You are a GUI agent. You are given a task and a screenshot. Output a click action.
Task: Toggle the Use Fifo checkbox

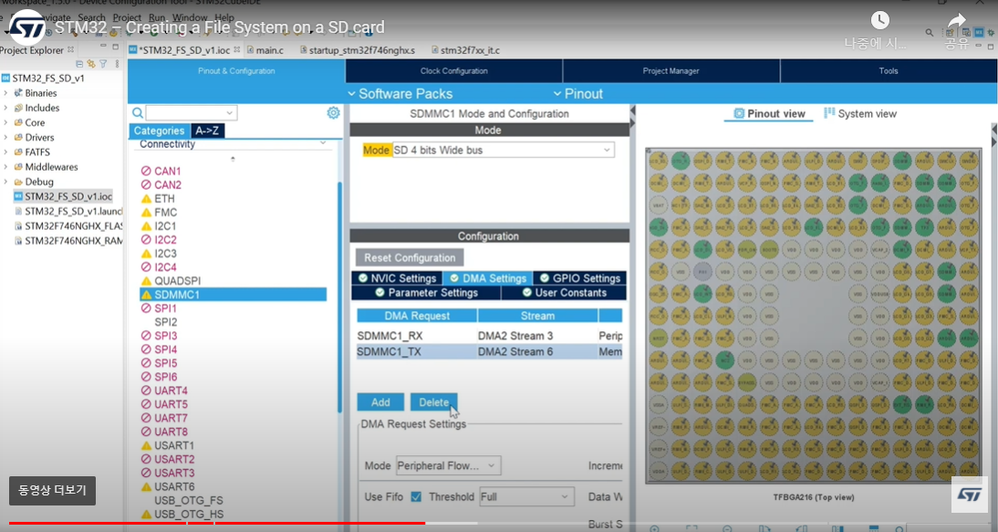(x=416, y=497)
